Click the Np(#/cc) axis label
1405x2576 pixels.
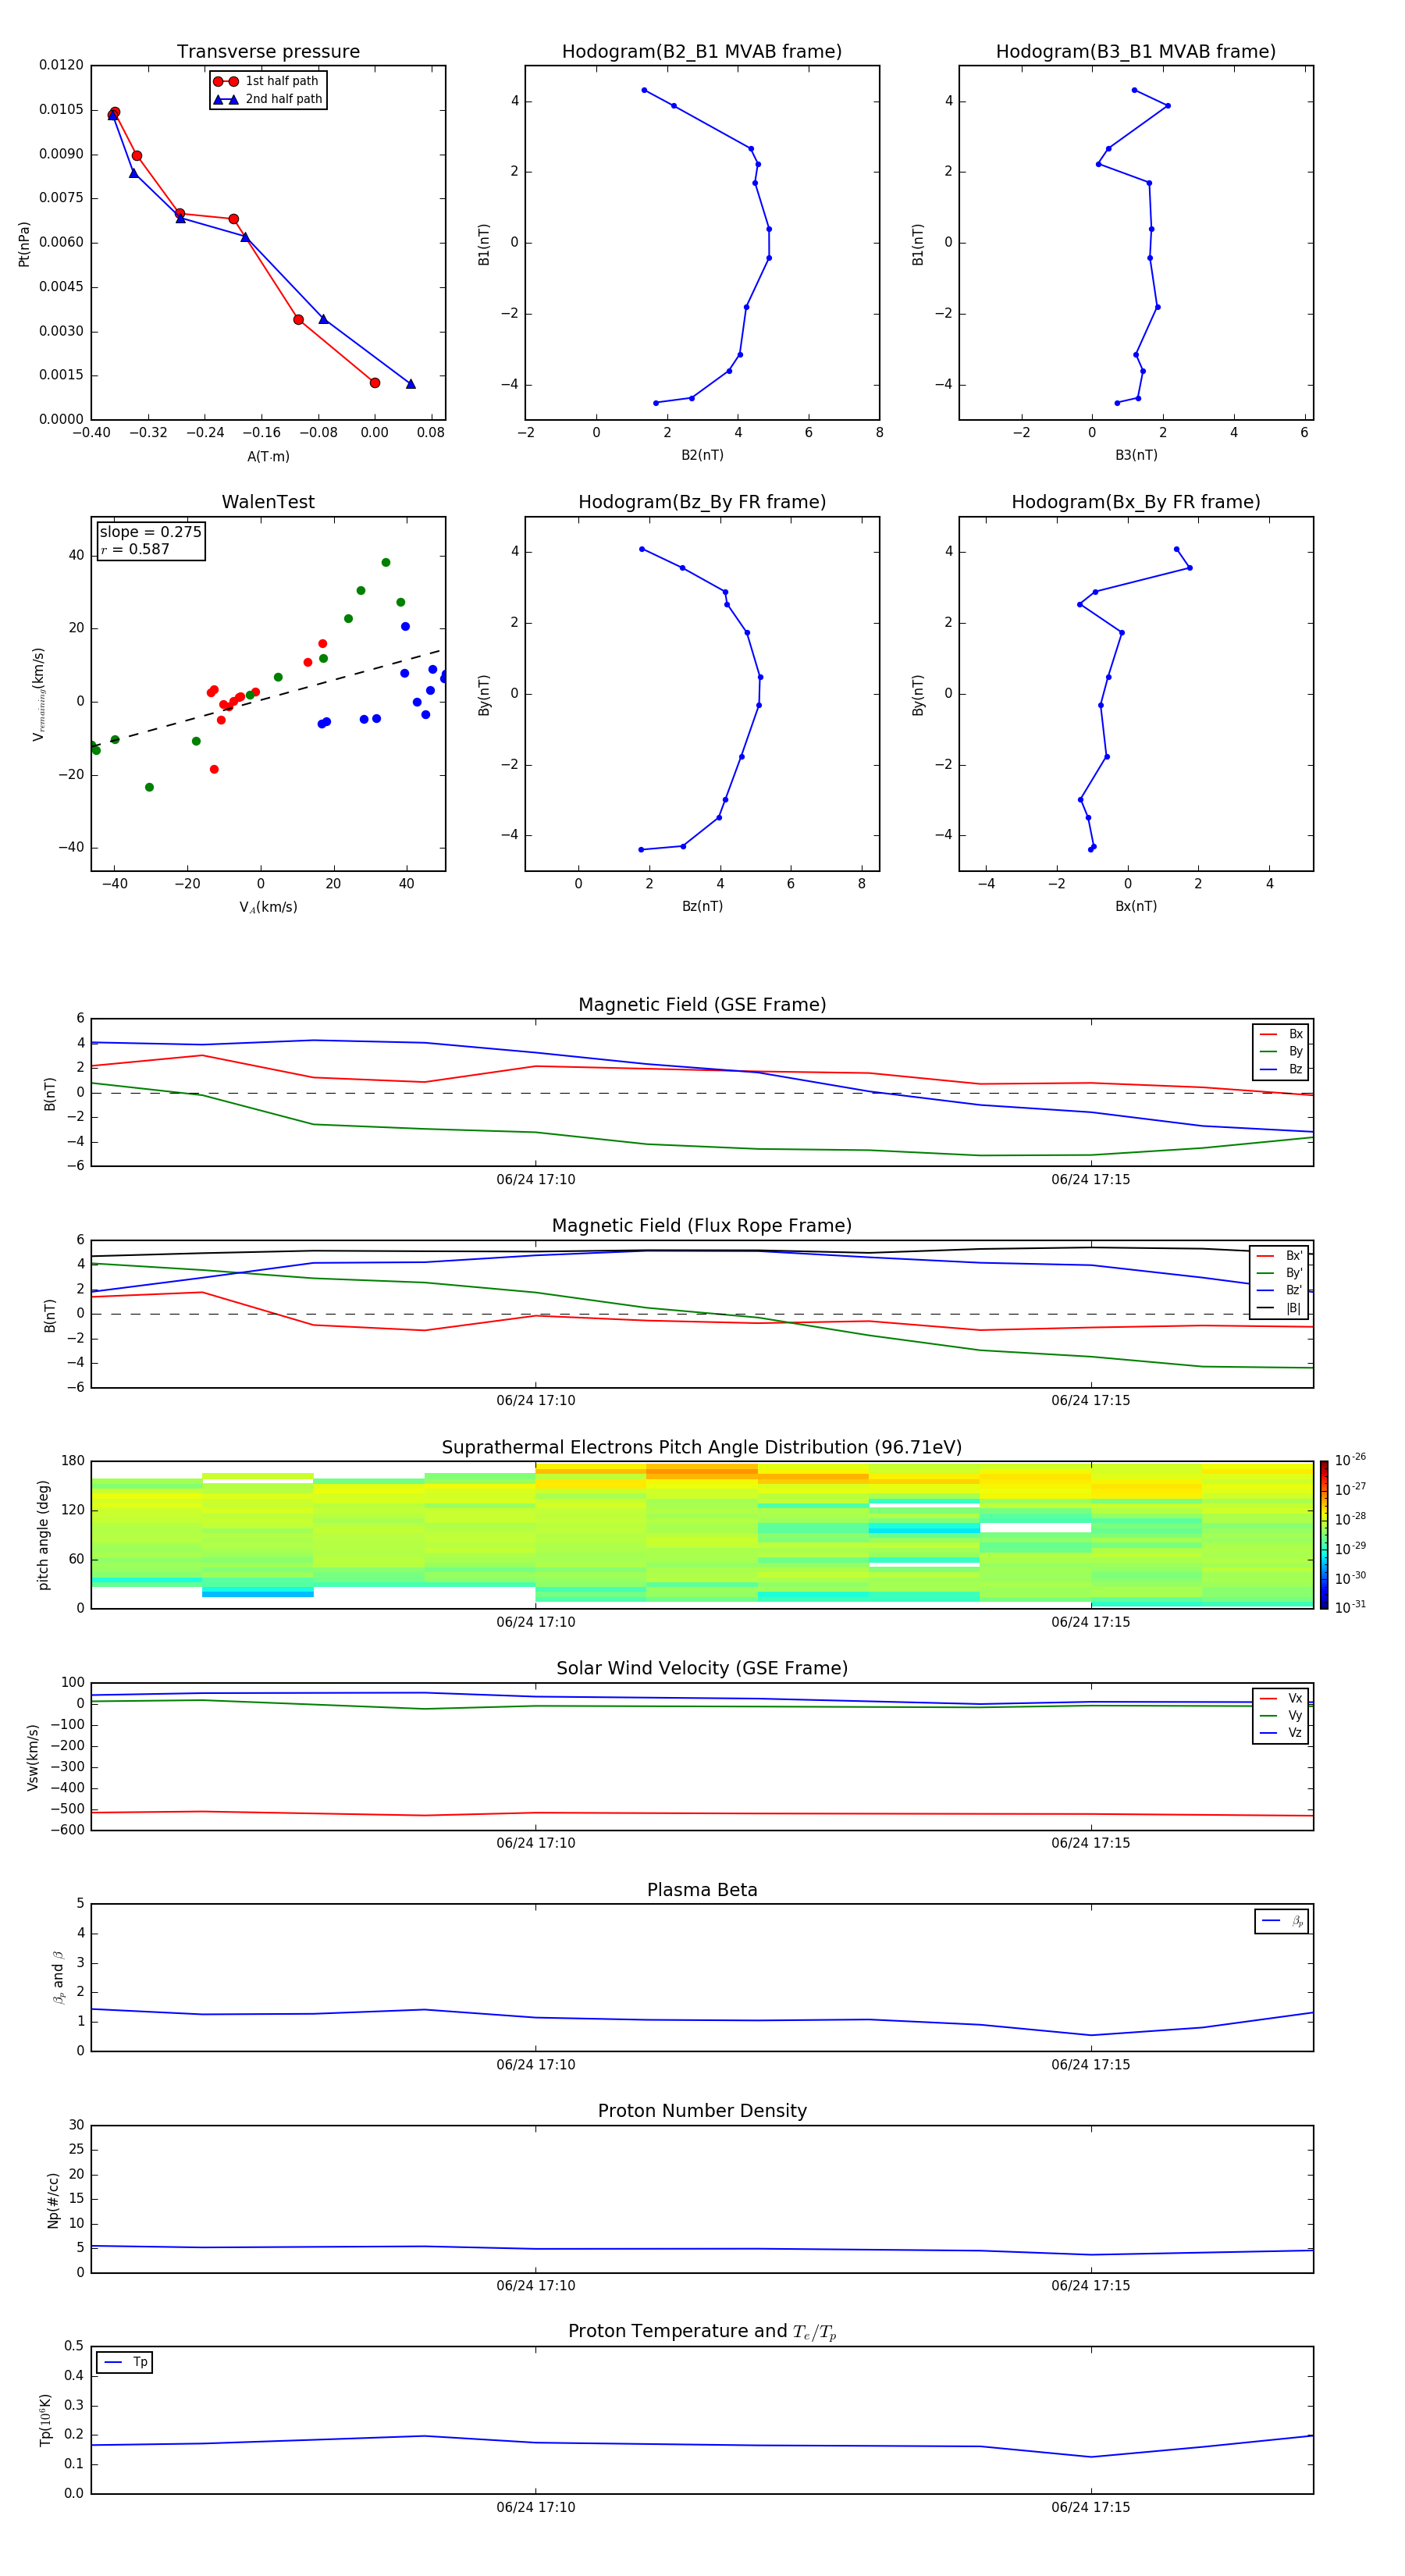coord(53,2200)
